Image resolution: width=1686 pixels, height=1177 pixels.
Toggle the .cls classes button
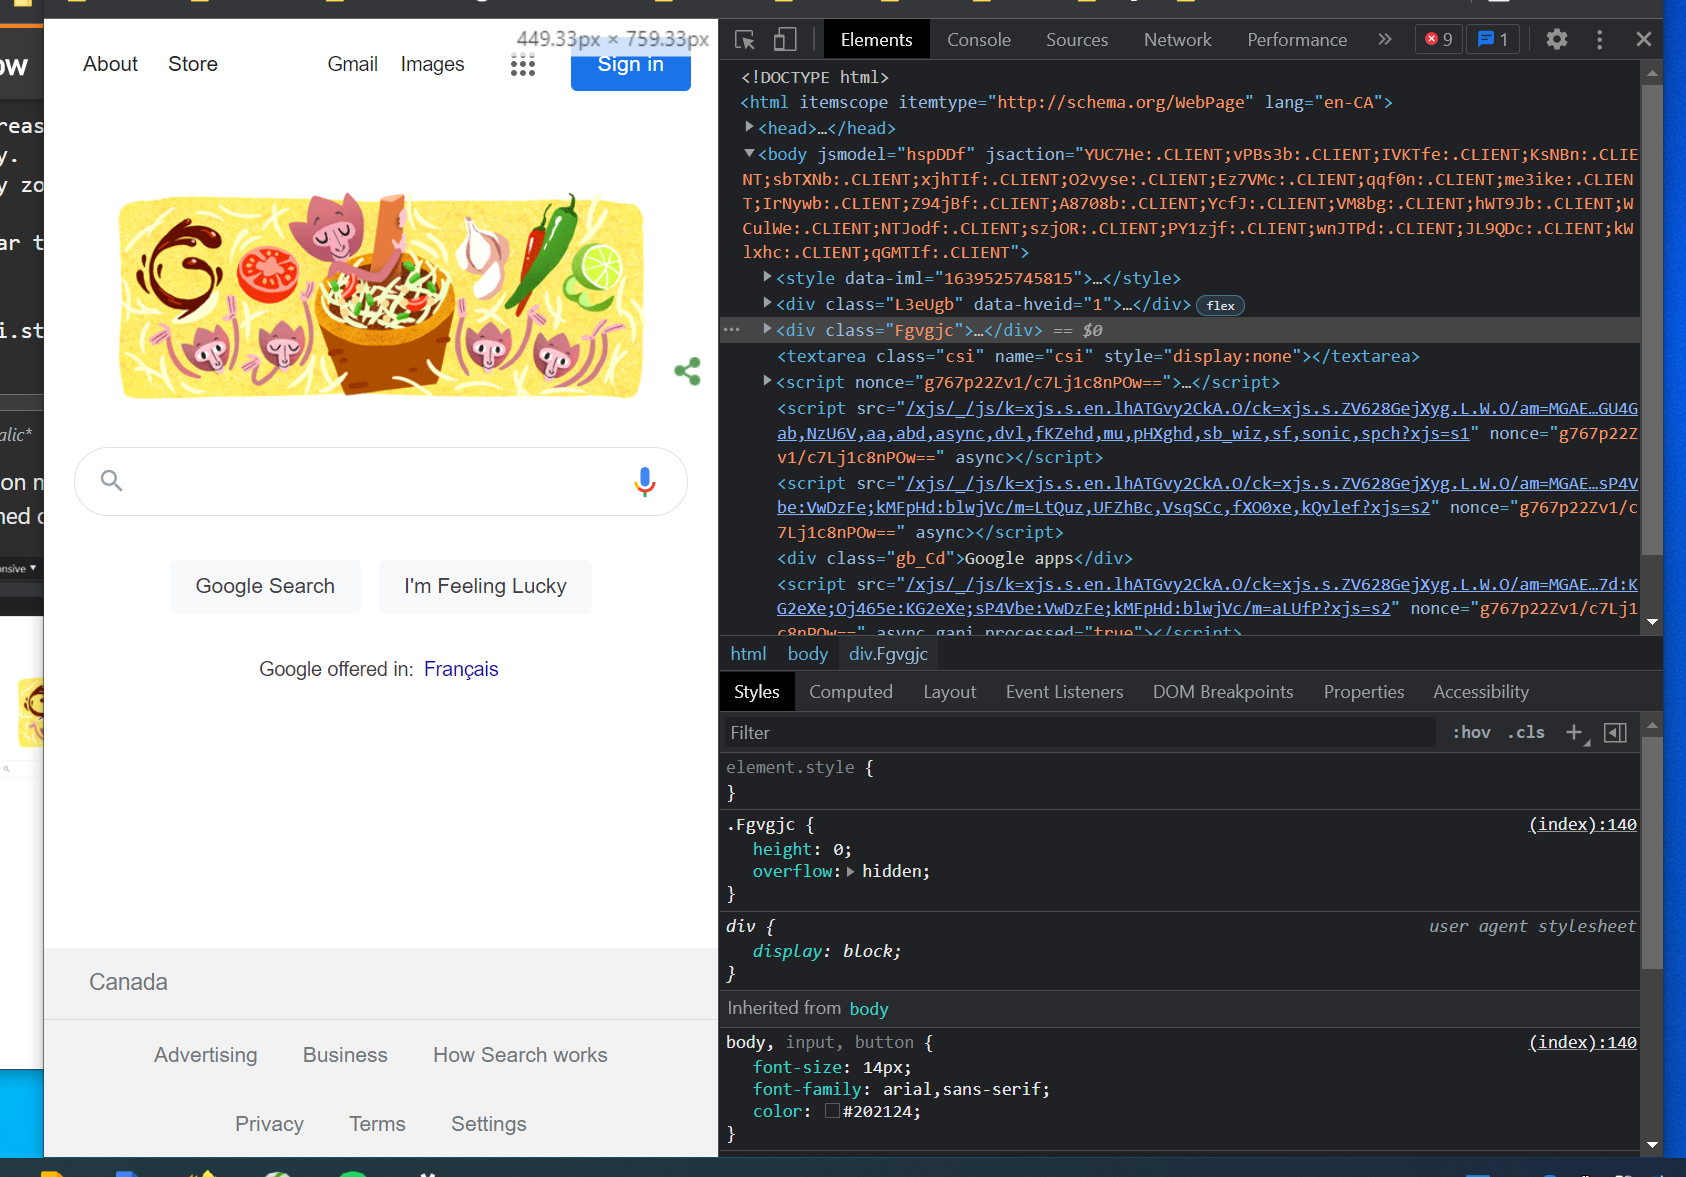click(x=1526, y=733)
